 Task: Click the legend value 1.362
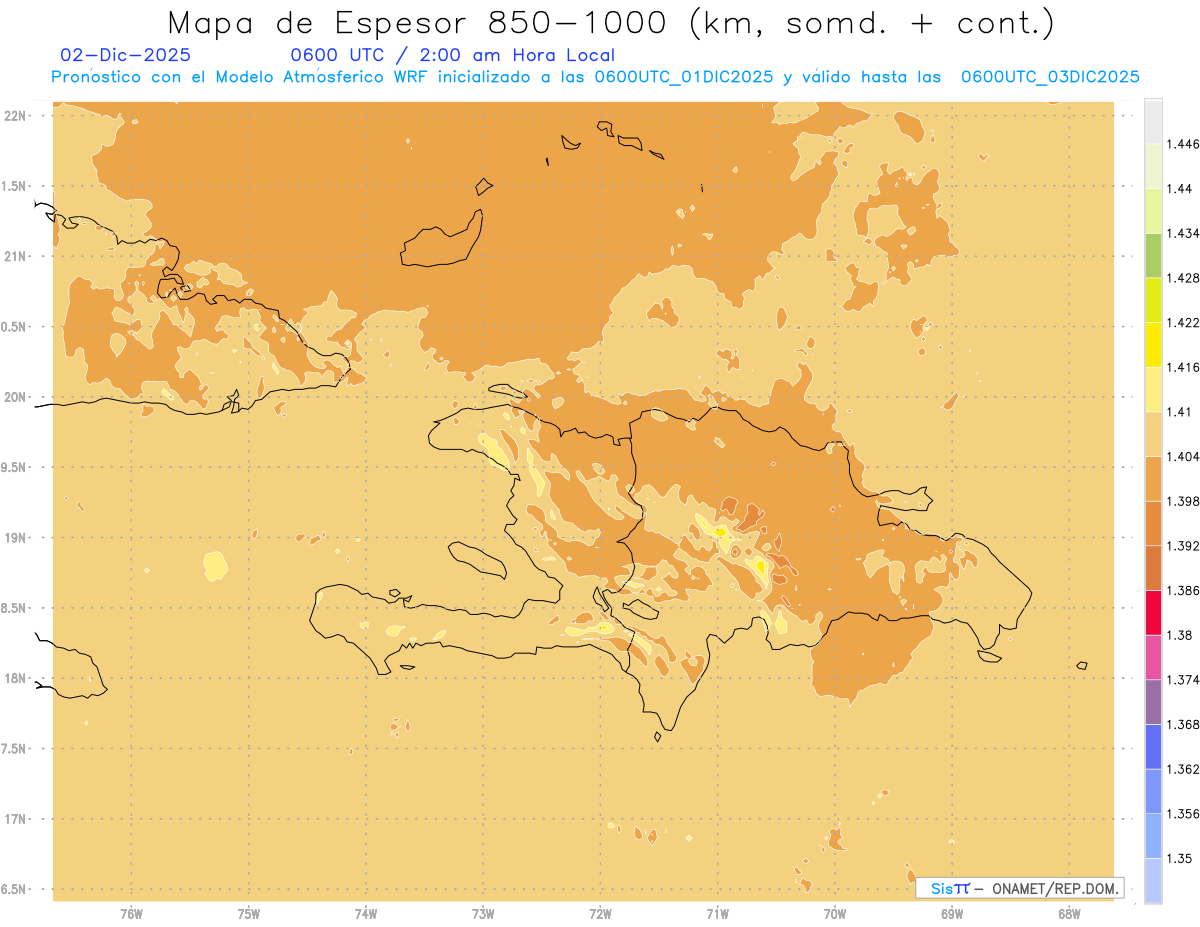pos(1182,769)
